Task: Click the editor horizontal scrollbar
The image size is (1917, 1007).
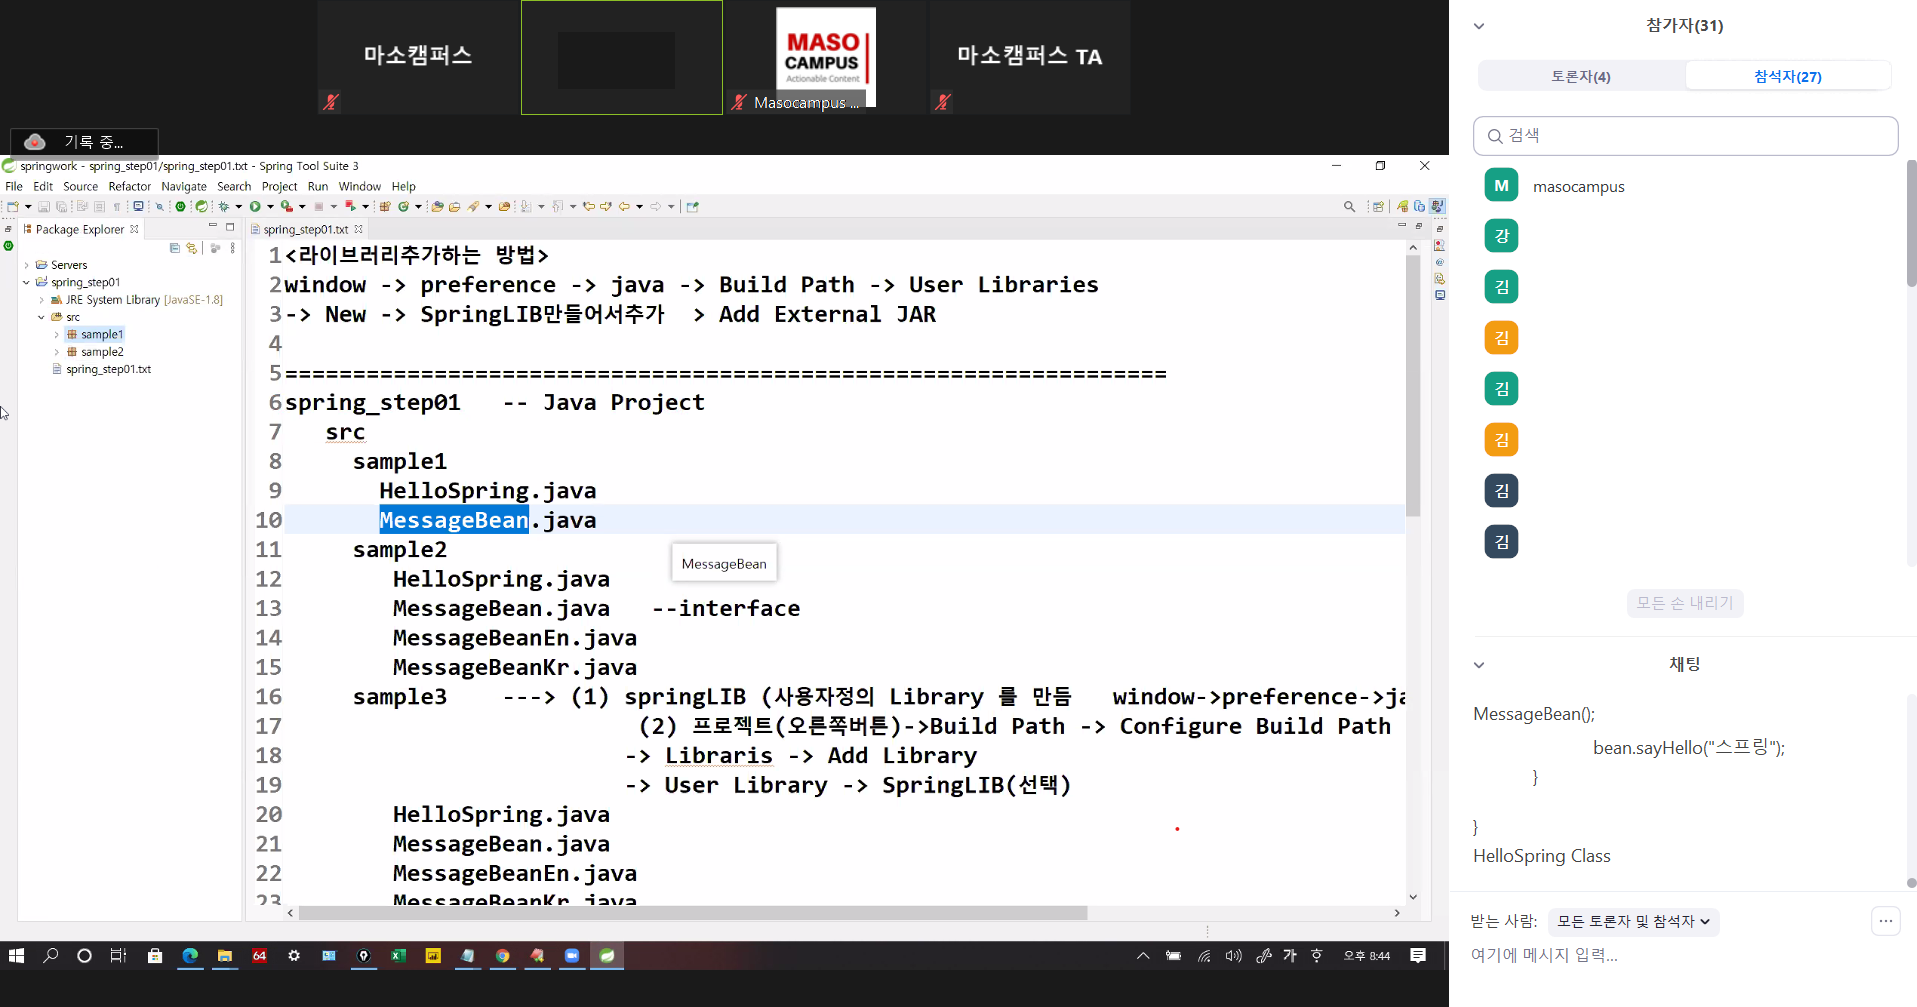Action: [x=692, y=913]
